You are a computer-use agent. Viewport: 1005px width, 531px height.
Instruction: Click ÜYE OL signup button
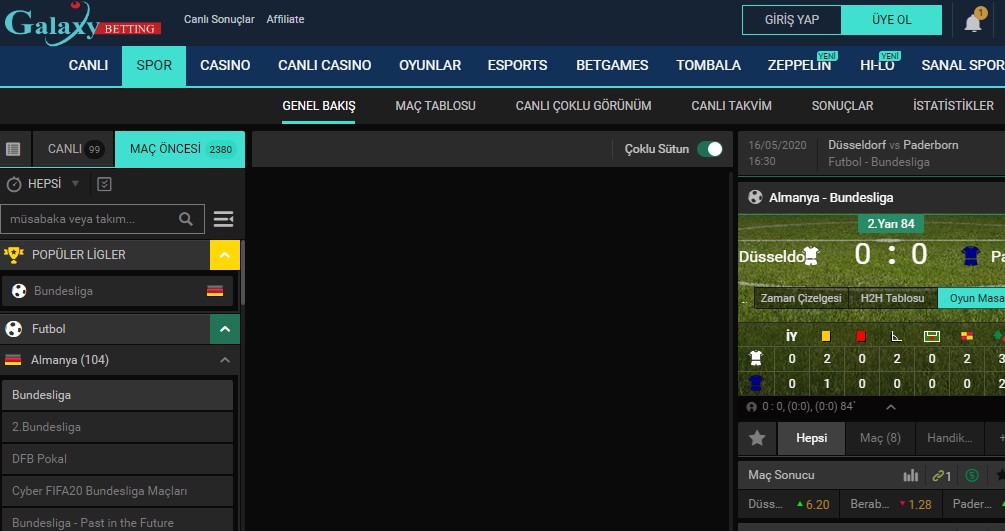(892, 20)
